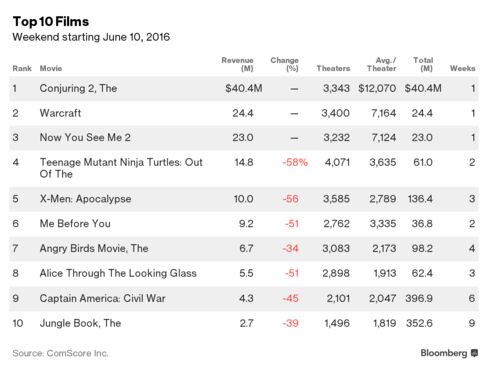Select the Rank column header
This screenshot has height=371, width=488.
pyautogui.click(x=22, y=68)
